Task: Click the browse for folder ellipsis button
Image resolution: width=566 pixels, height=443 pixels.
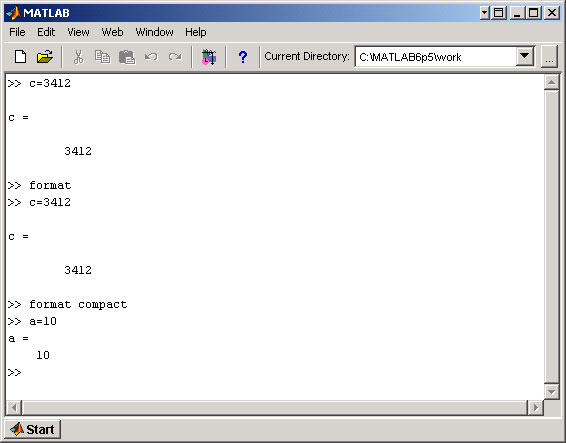Action: [x=549, y=57]
